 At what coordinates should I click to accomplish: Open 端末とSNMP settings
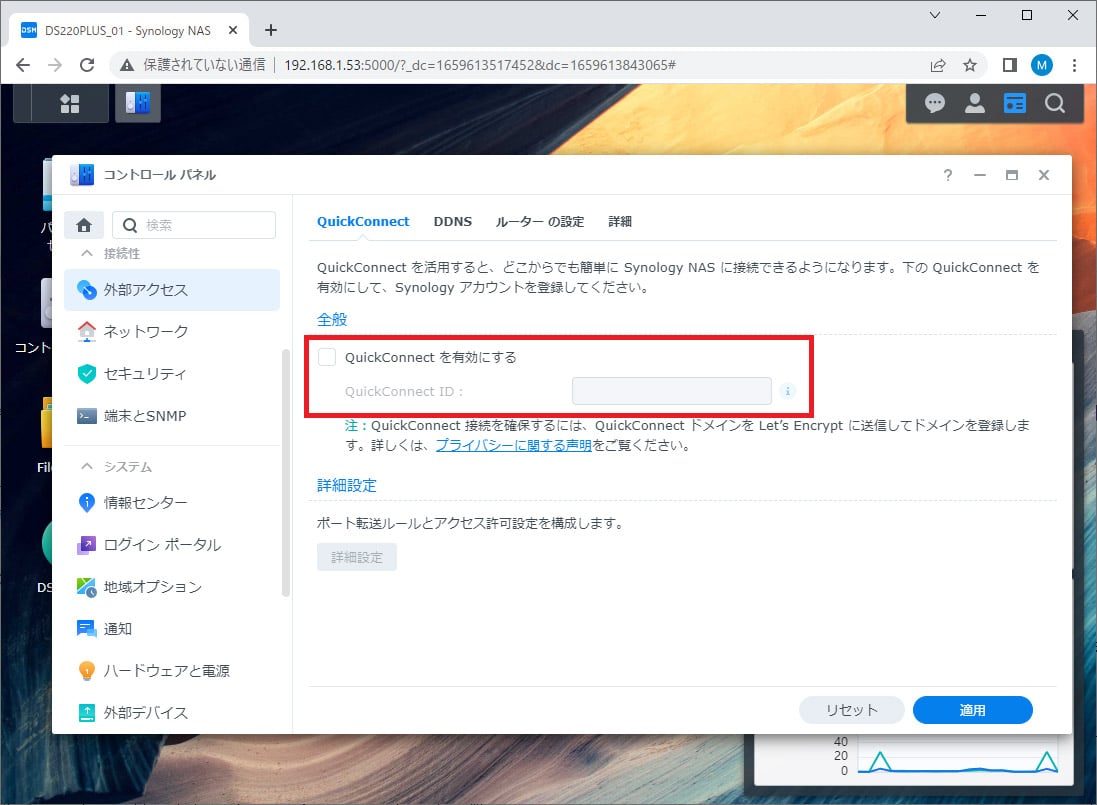[x=171, y=415]
